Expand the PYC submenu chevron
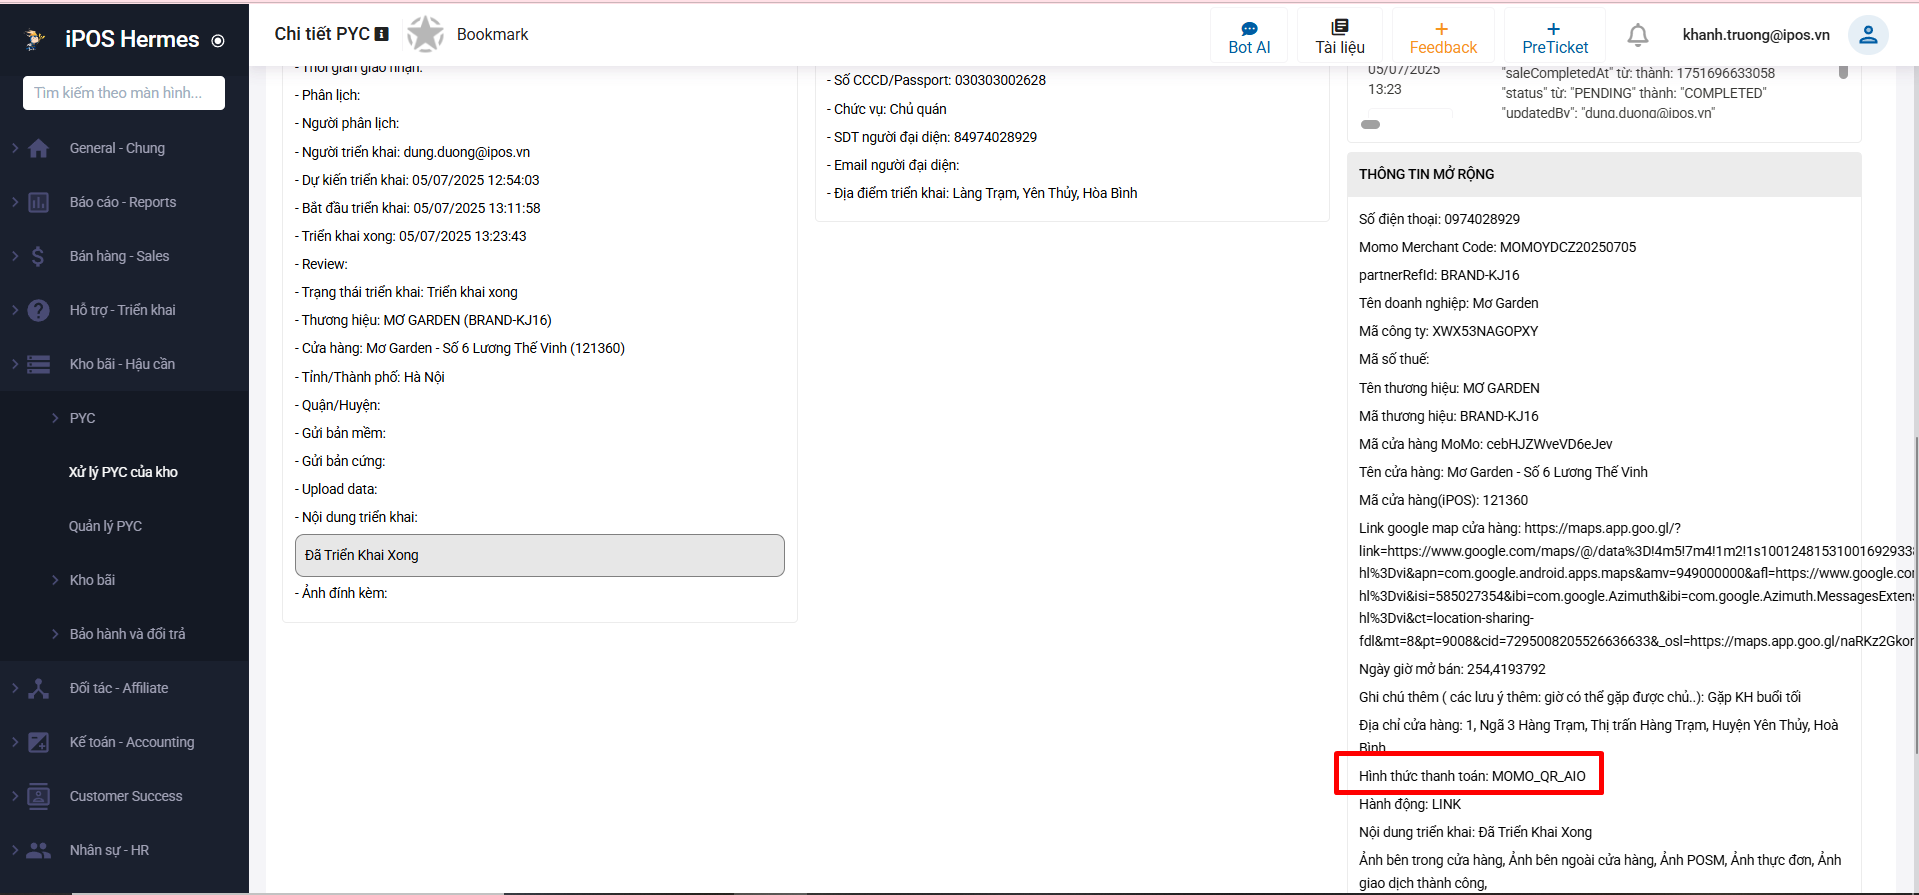The image size is (1919, 895). tap(55, 418)
